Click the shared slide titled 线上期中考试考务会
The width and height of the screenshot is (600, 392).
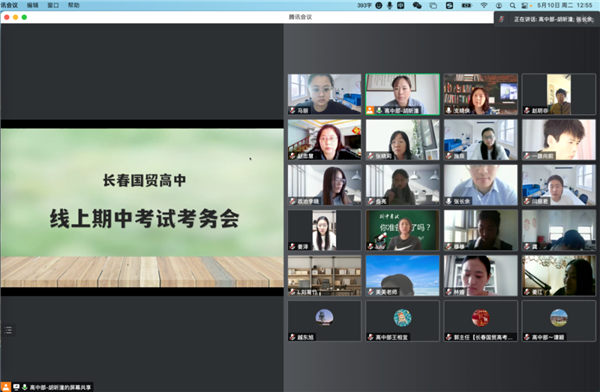(142, 207)
